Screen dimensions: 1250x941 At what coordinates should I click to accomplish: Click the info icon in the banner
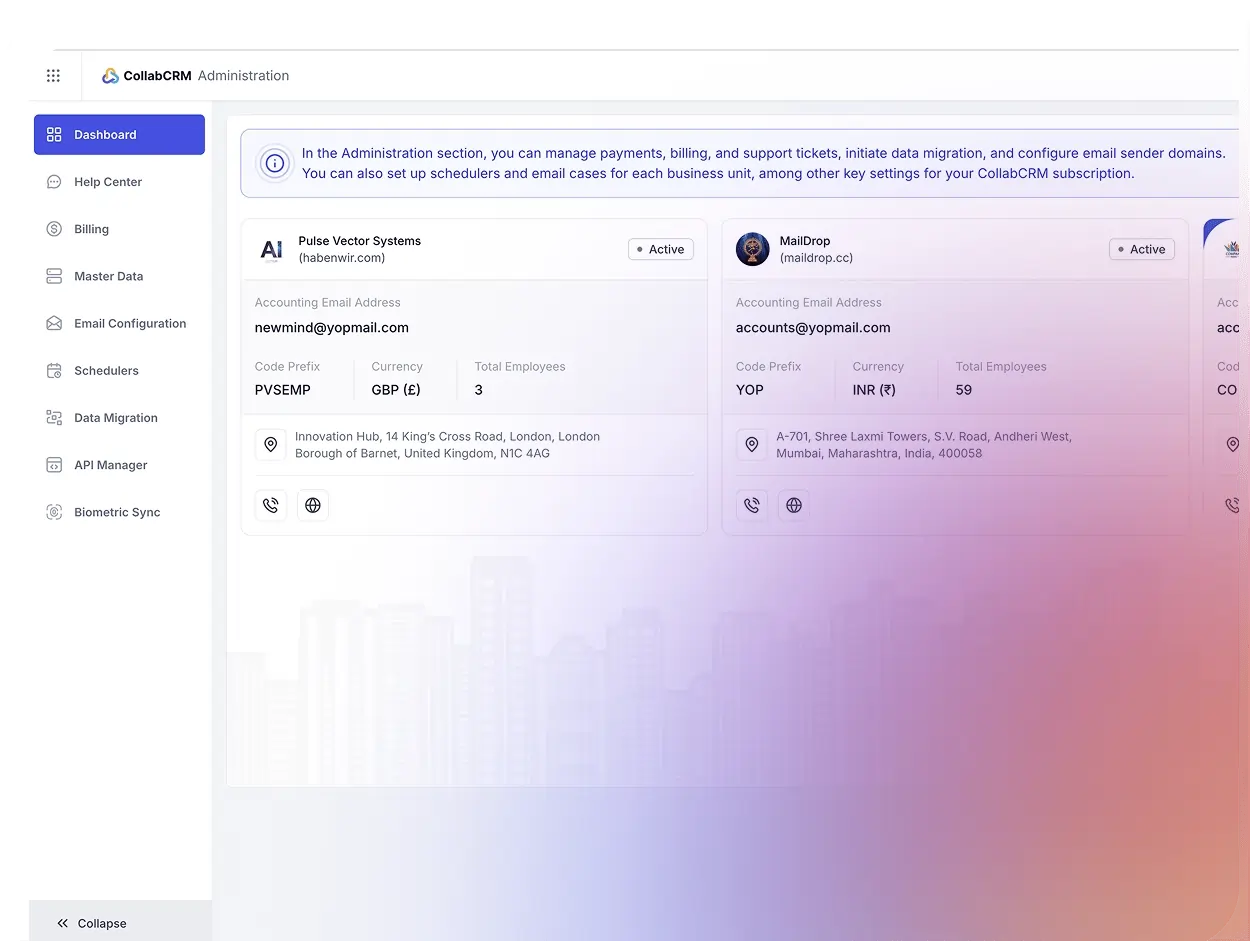tap(274, 163)
